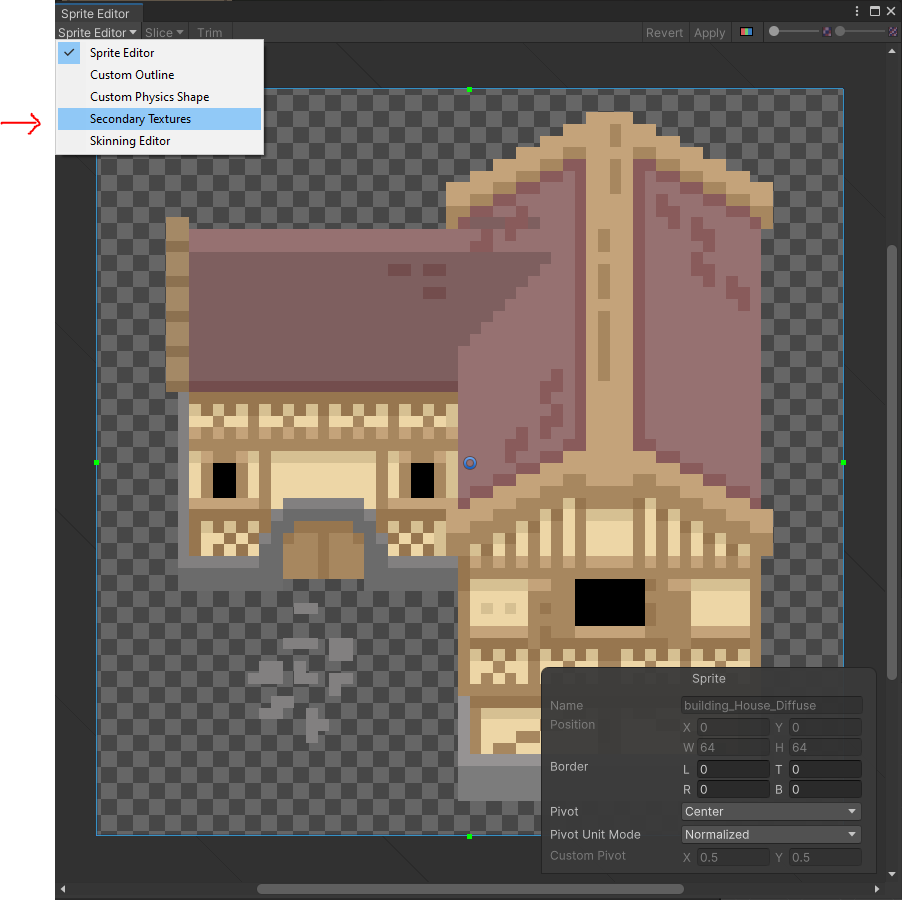This screenshot has width=902, height=900.
Task: Expand the Pivot dropdown set to Center
Action: click(771, 812)
